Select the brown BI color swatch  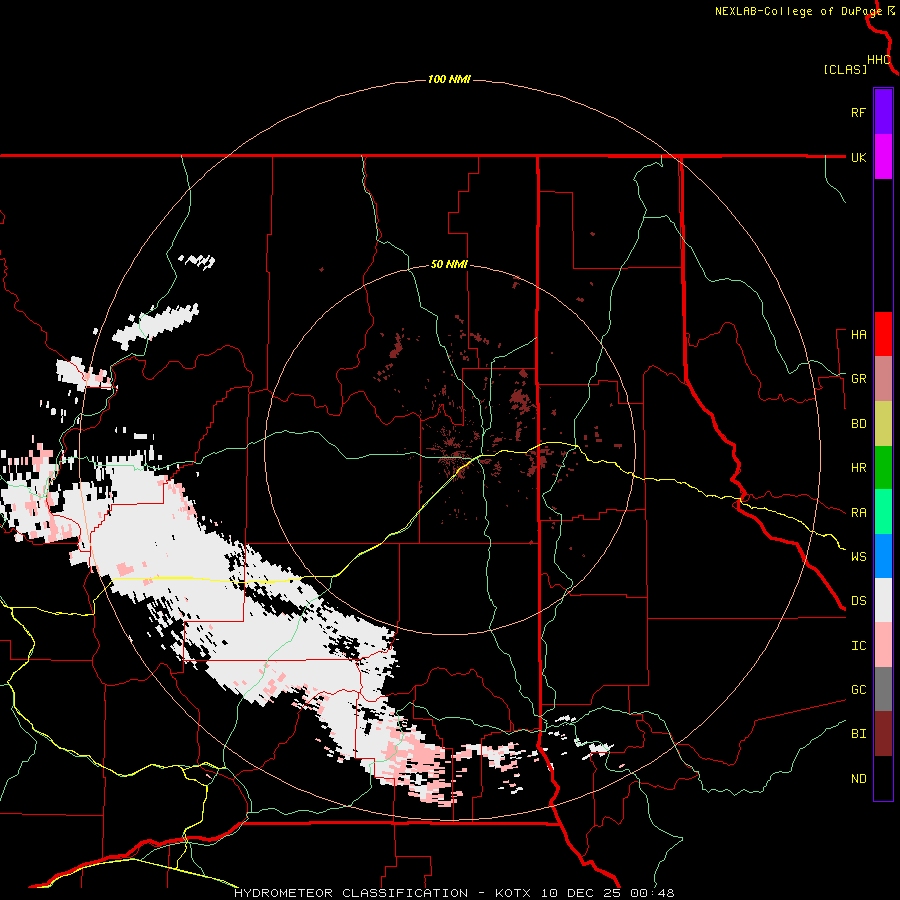coord(883,734)
